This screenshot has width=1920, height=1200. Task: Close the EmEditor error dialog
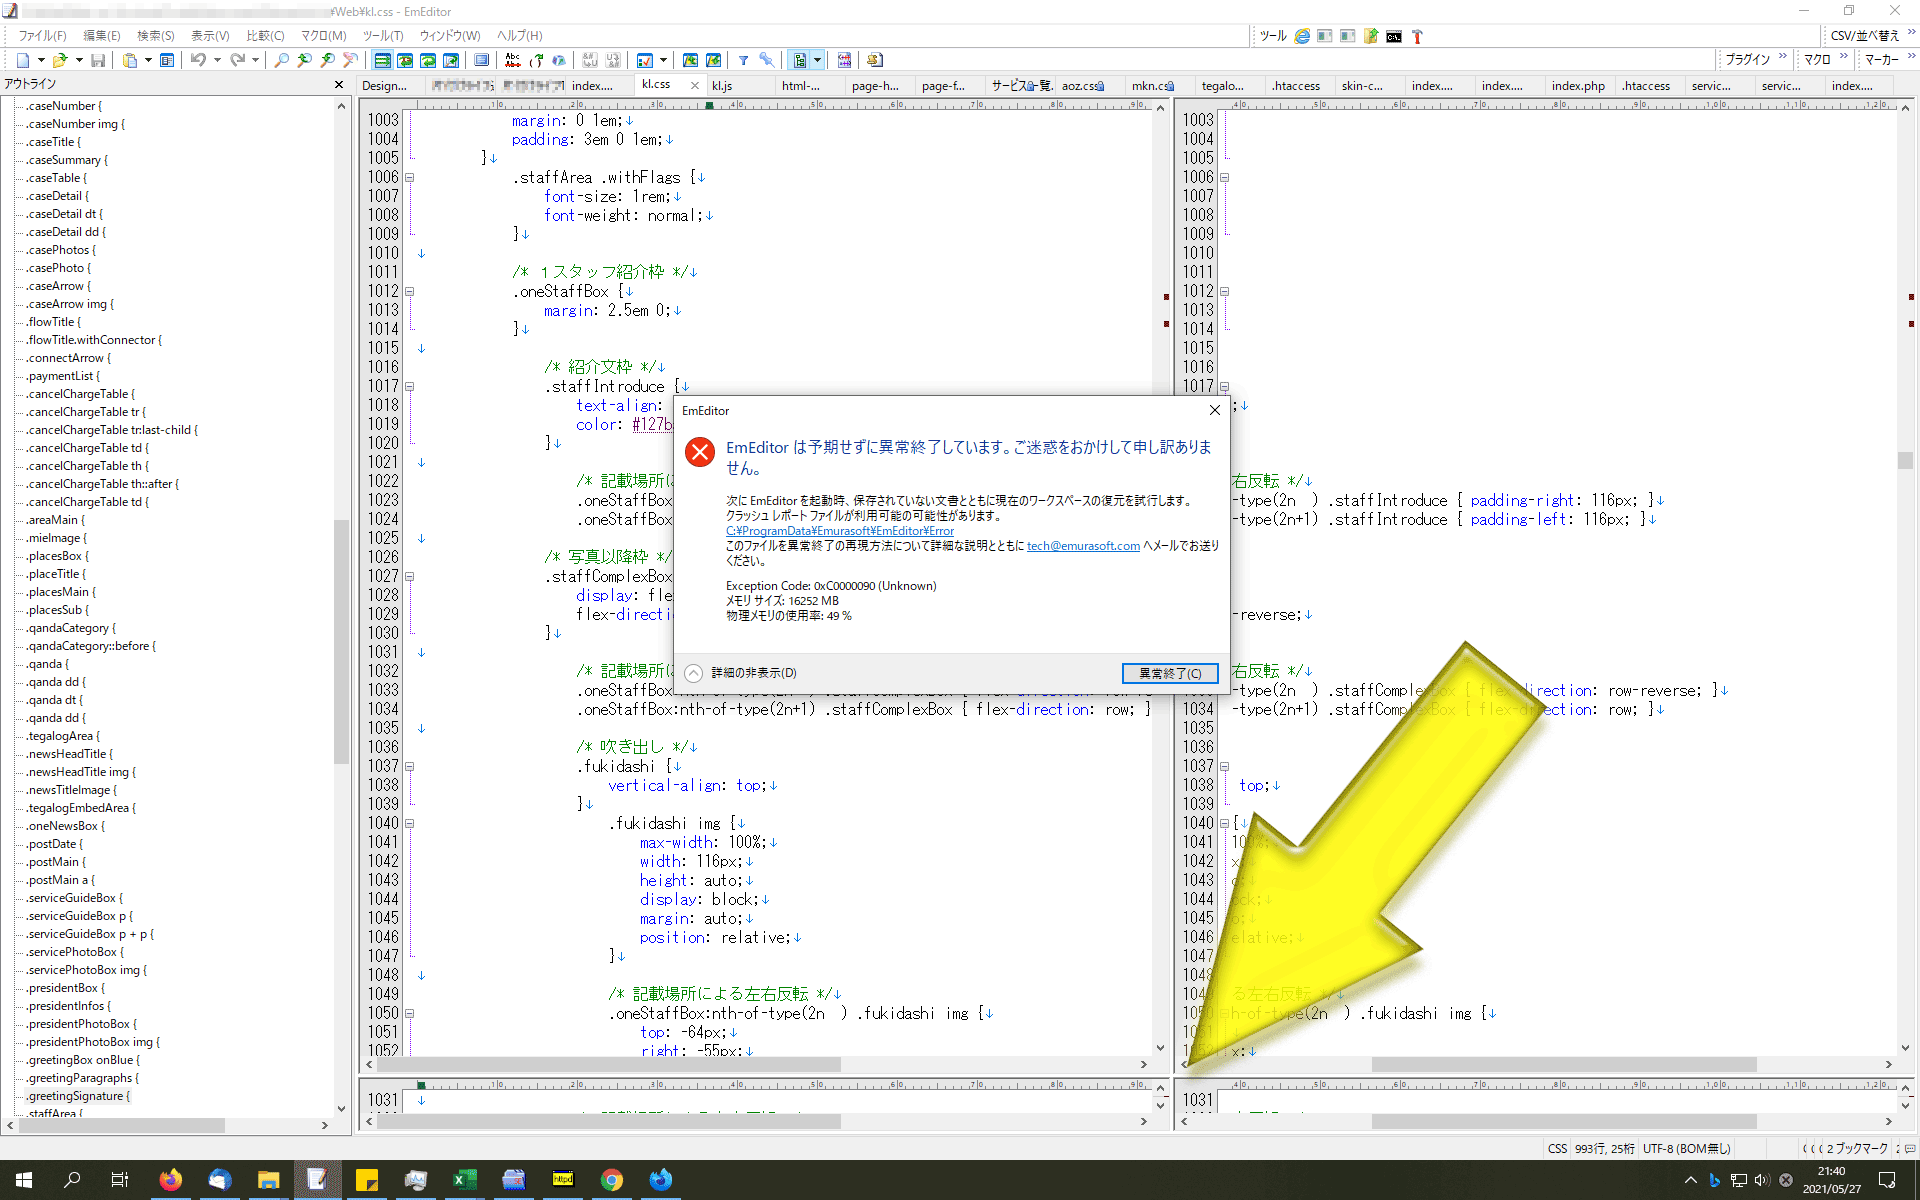pyautogui.click(x=1214, y=410)
